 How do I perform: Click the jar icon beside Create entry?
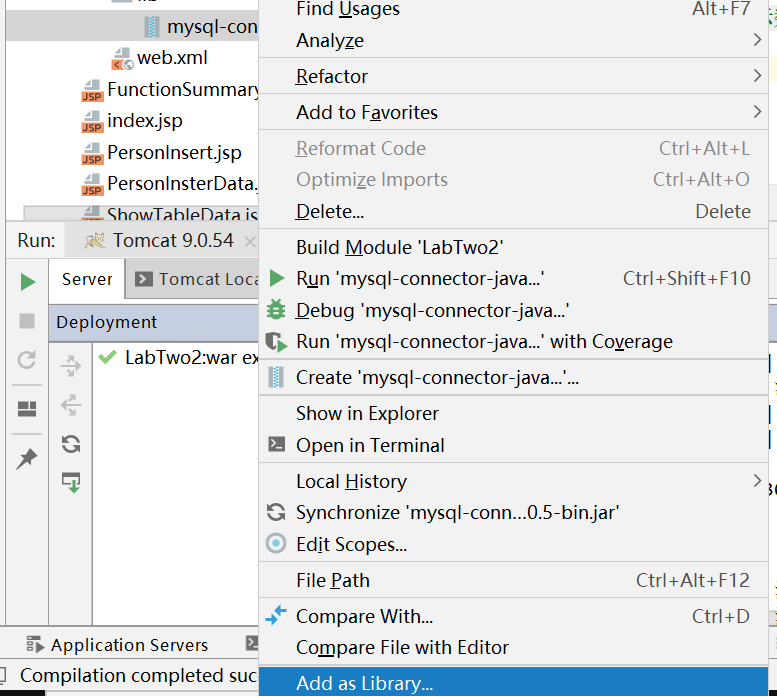point(276,377)
